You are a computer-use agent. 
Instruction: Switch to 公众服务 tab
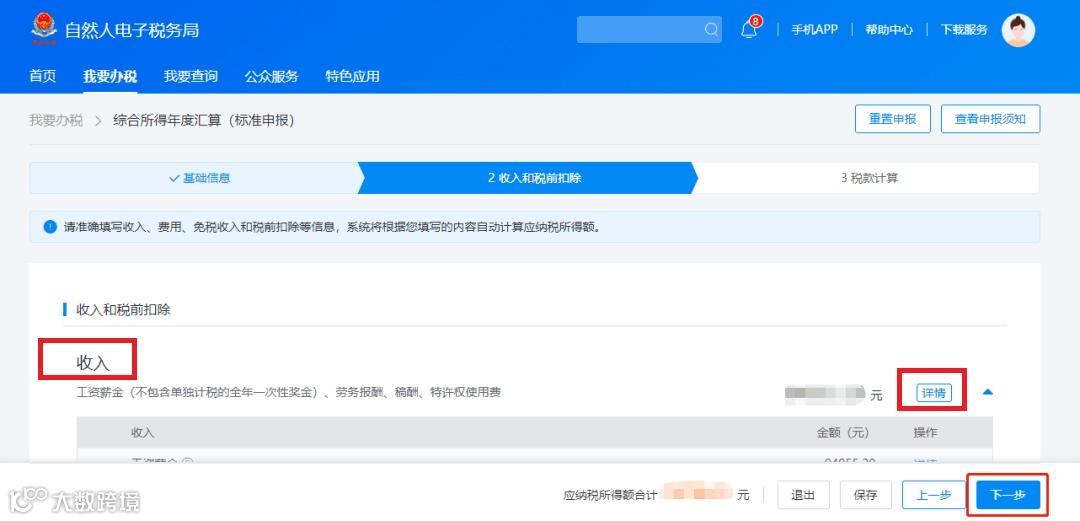coord(271,76)
